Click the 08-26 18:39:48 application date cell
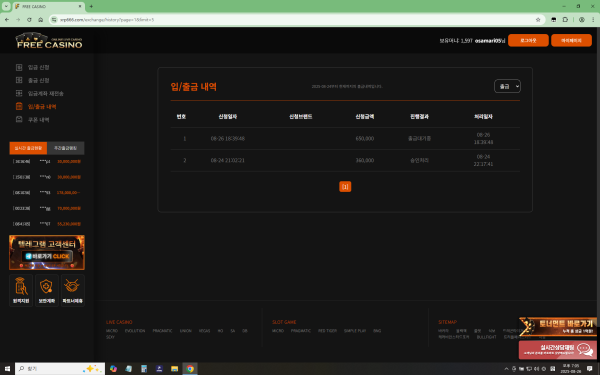 coord(228,139)
